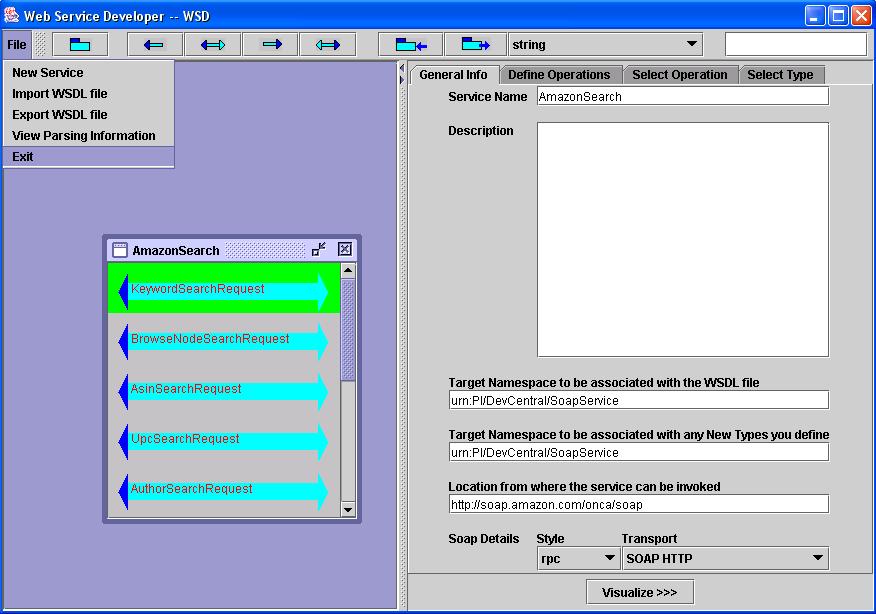This screenshot has width=876, height=614.
Task: Close the AmazonSearch internal frame
Action: pos(345,249)
